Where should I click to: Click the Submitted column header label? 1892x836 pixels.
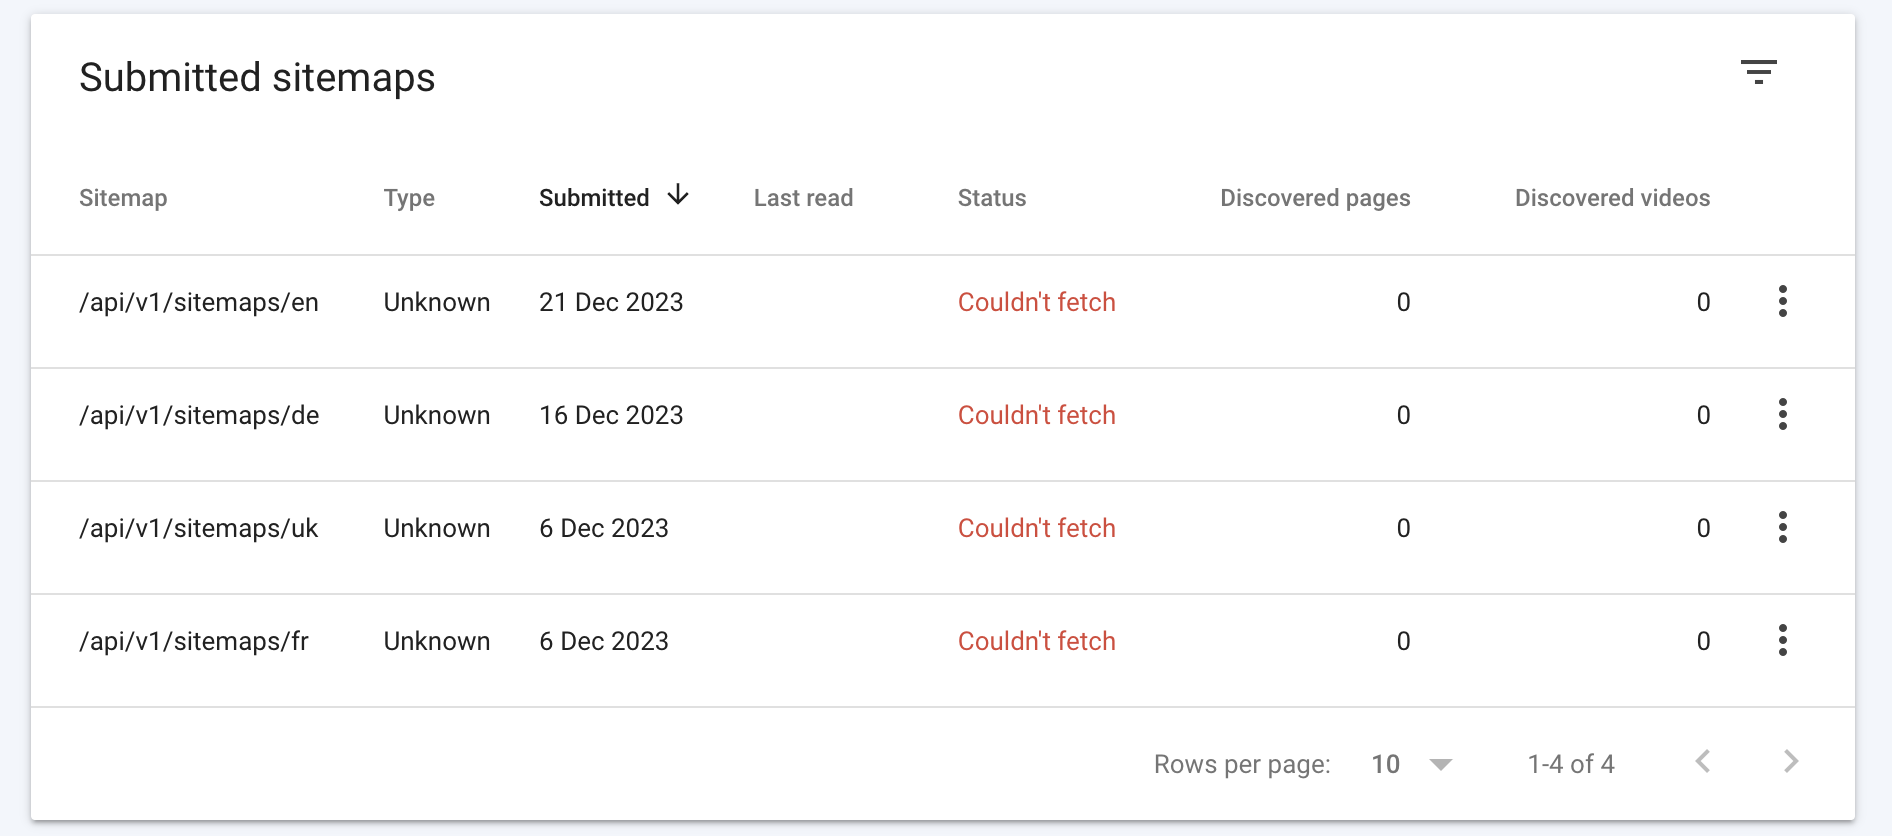tap(594, 198)
